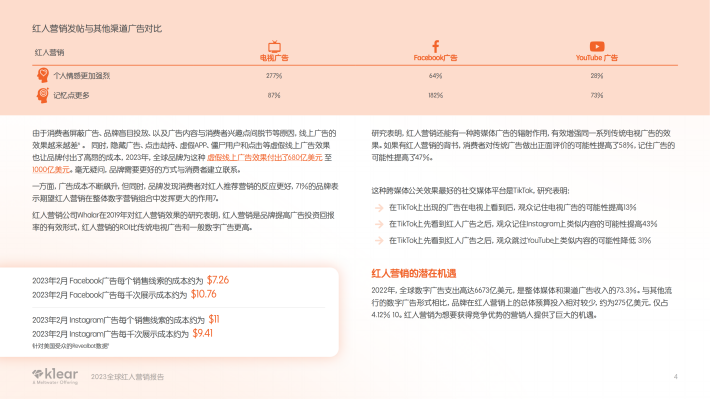
Task: Click the head icon beside 记忆点更多
Action: [43, 95]
